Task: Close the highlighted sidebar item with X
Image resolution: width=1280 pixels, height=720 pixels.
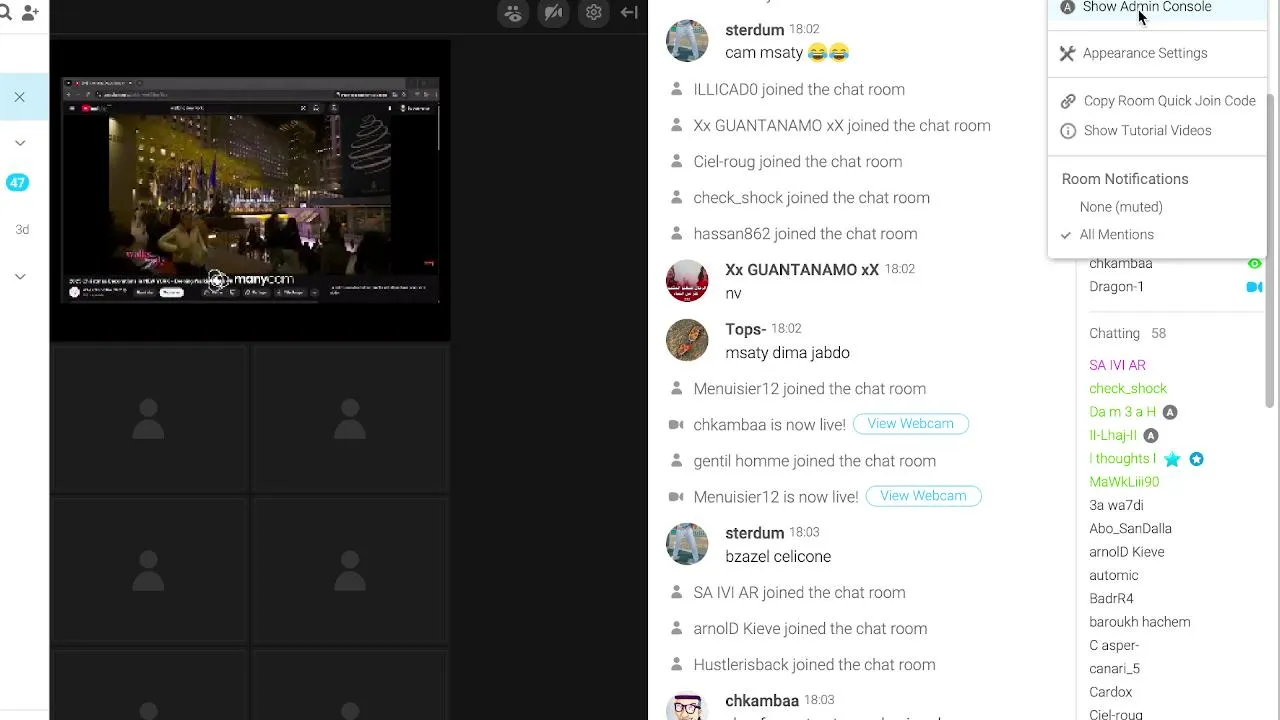Action: click(19, 97)
